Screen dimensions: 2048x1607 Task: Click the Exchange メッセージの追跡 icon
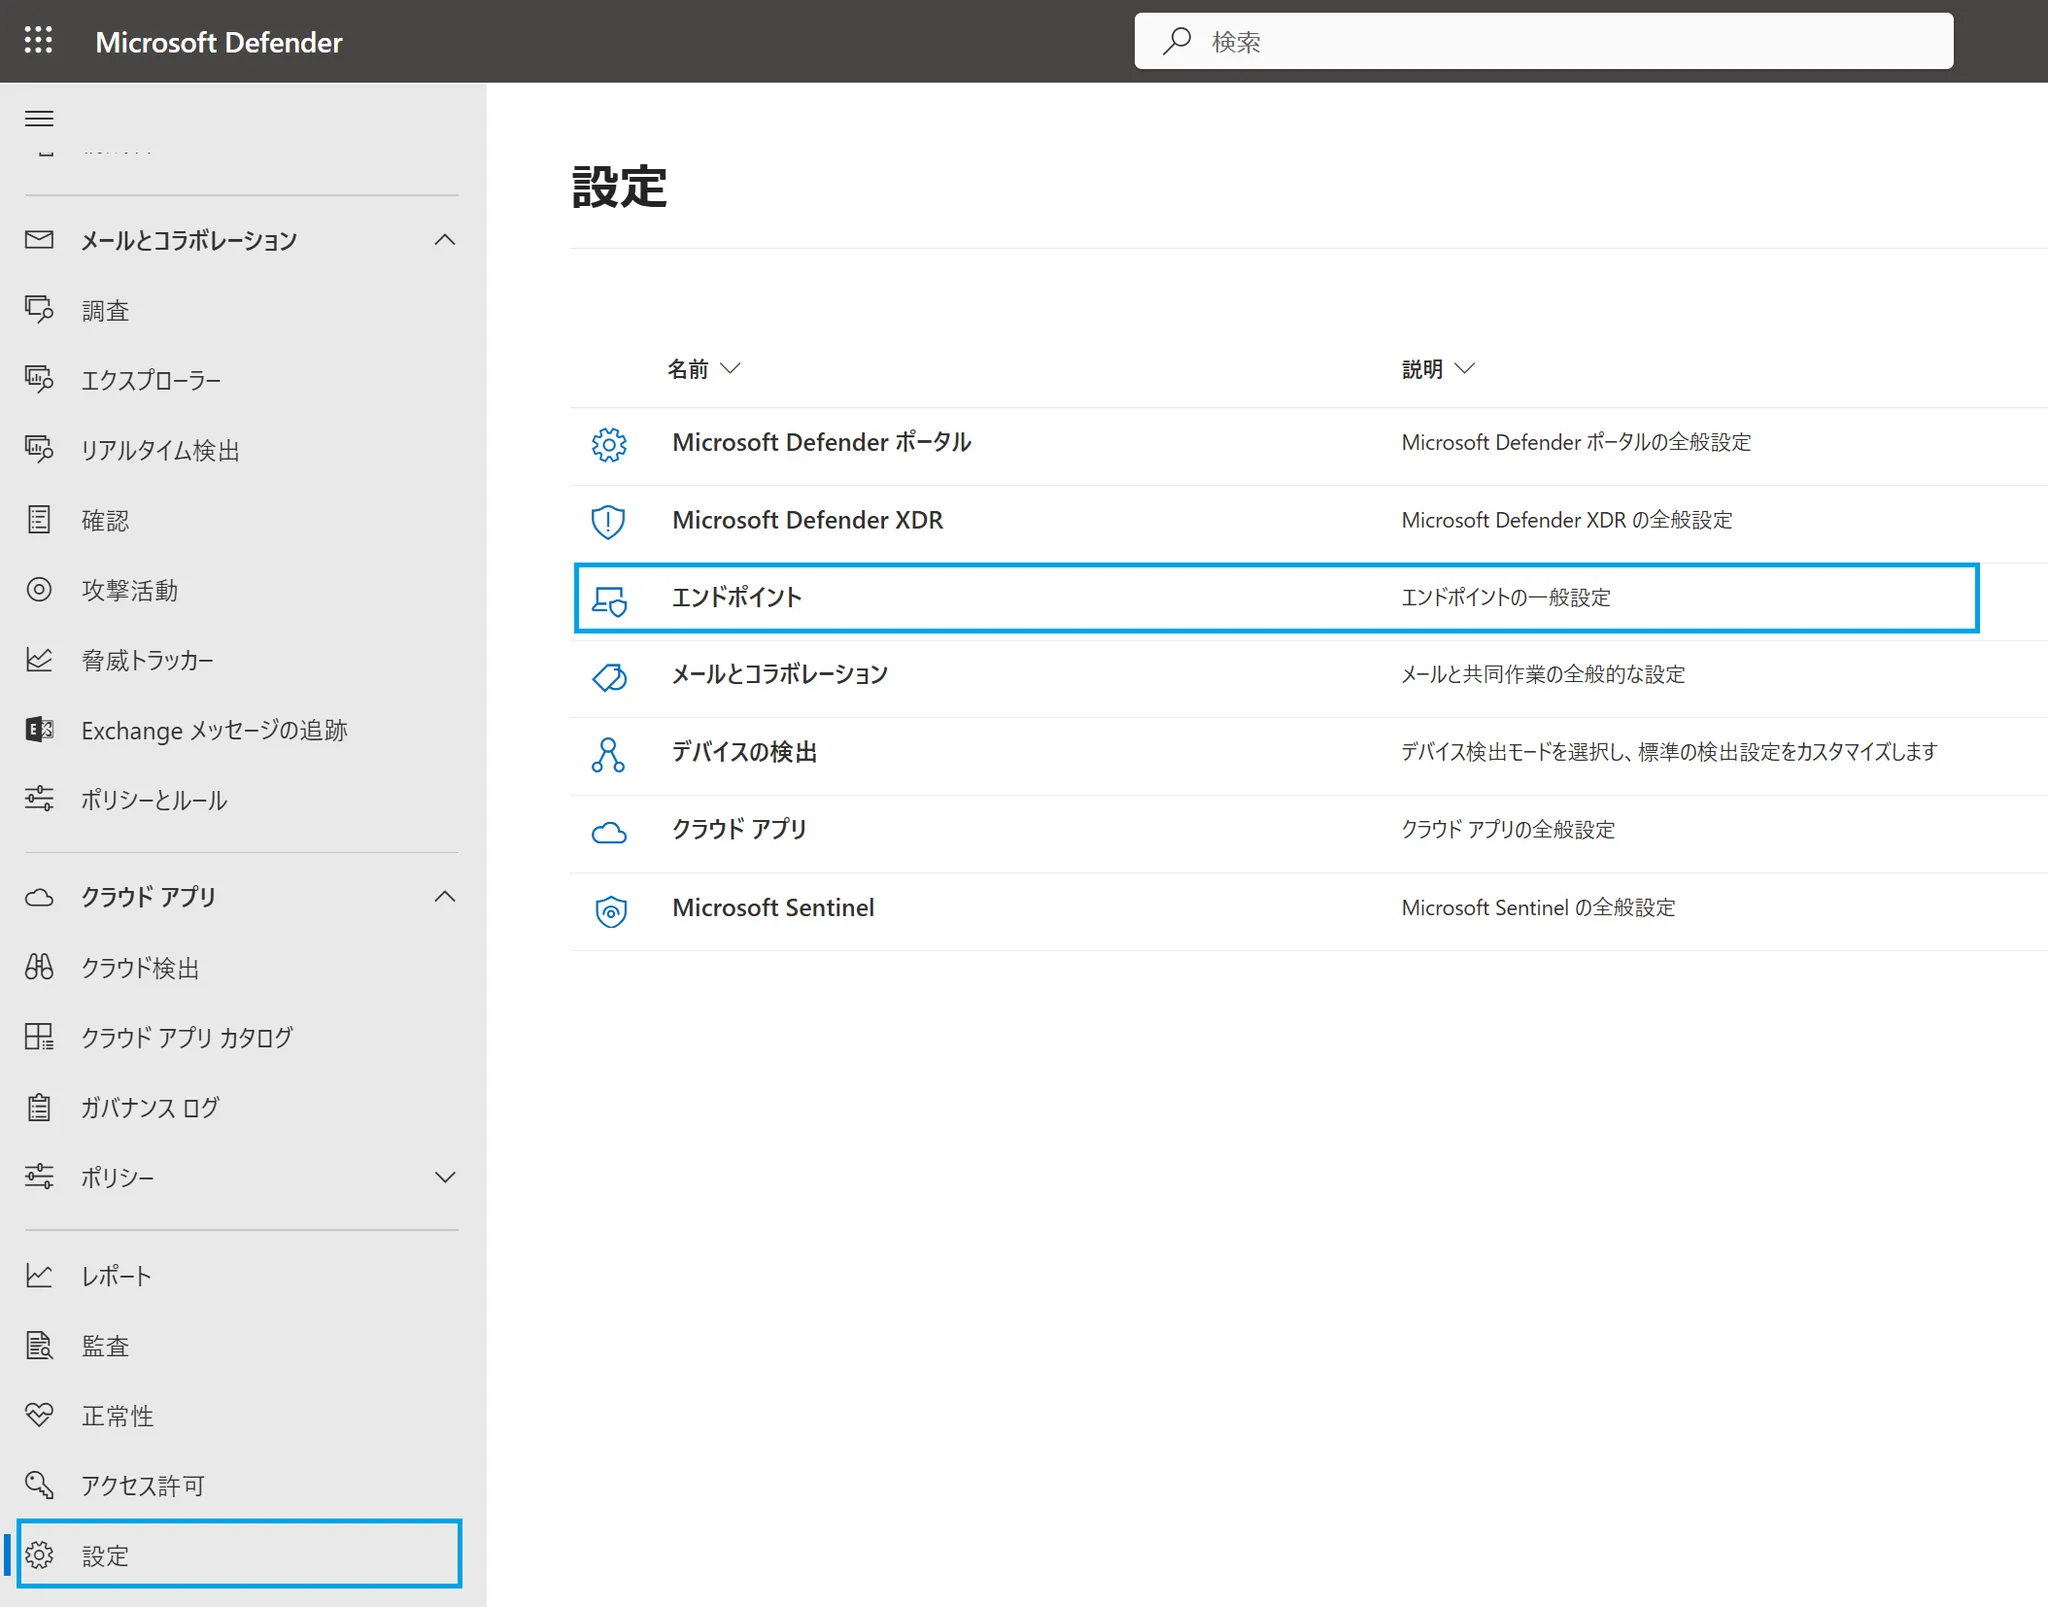click(39, 730)
